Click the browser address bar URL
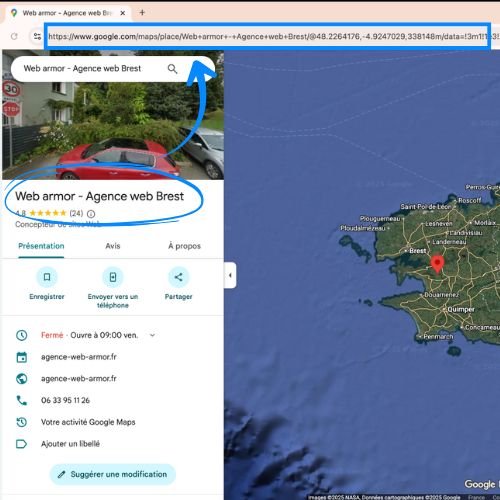 268,36
